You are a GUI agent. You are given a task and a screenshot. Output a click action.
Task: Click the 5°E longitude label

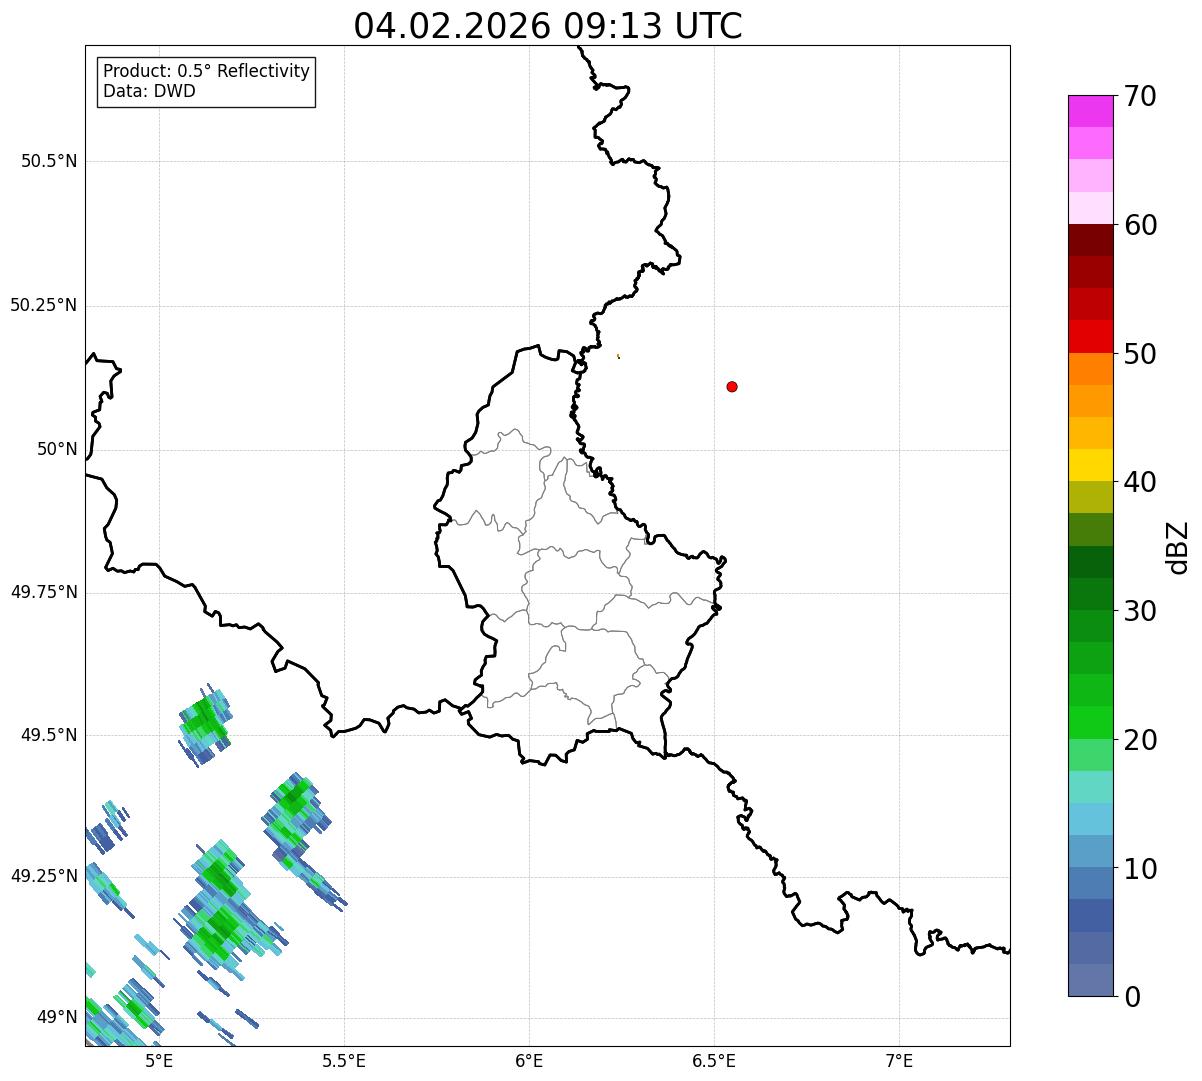pyautogui.click(x=159, y=1061)
